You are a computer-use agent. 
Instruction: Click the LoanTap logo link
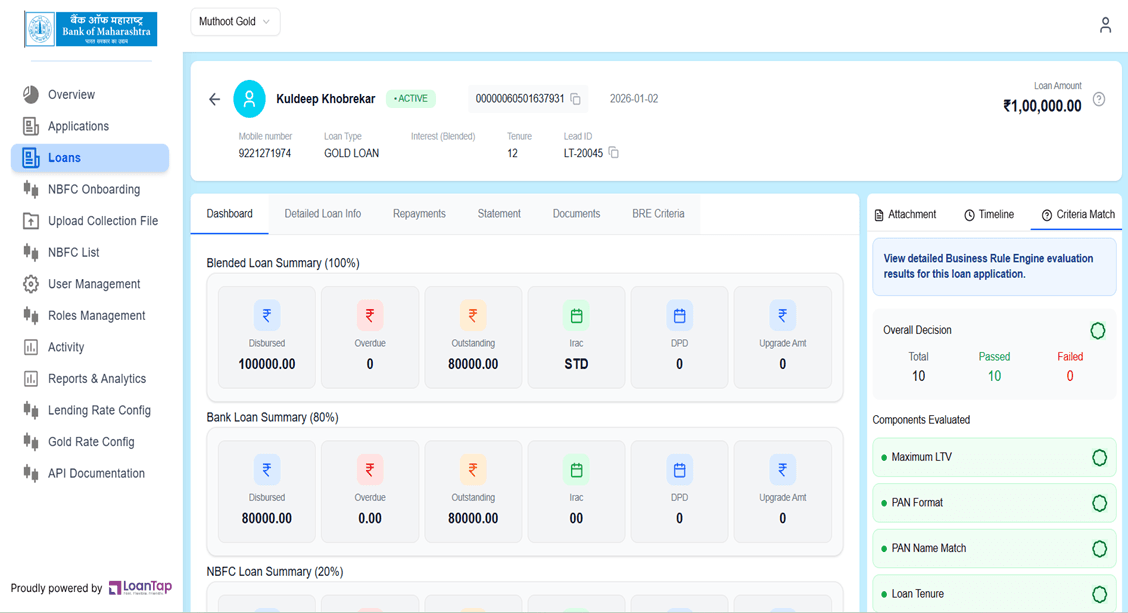pyautogui.click(x=140, y=588)
